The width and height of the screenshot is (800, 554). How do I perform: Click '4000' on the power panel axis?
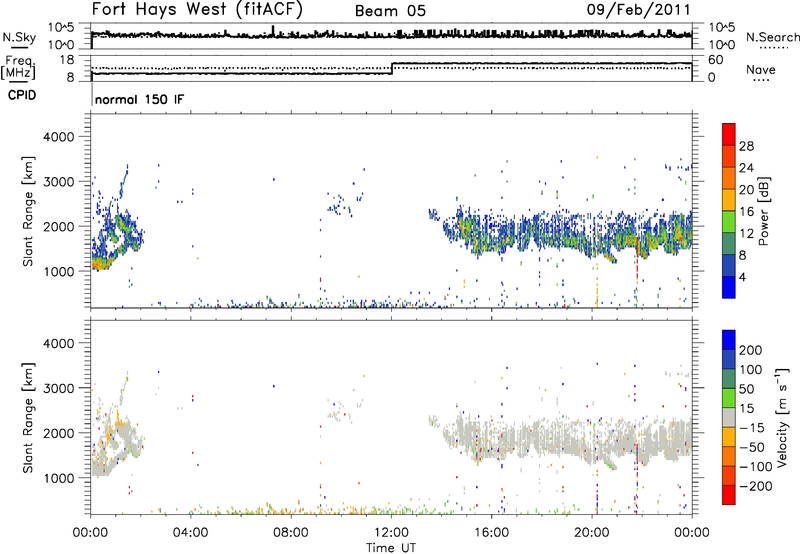(x=59, y=137)
